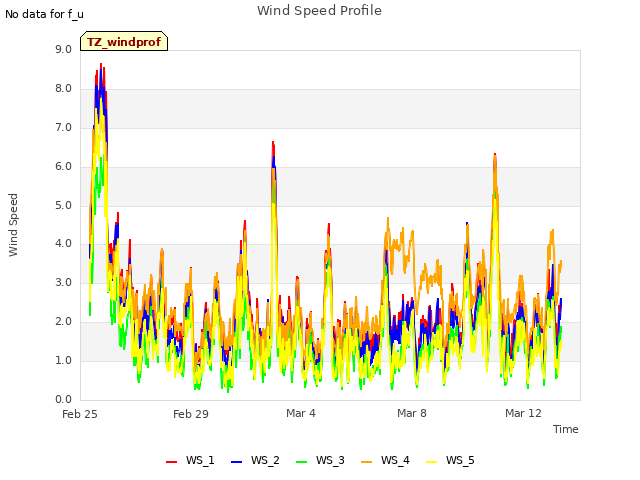This screenshot has width=640, height=480.
Task: Click the Mar 8 x-axis tick label
Action: [412, 413]
